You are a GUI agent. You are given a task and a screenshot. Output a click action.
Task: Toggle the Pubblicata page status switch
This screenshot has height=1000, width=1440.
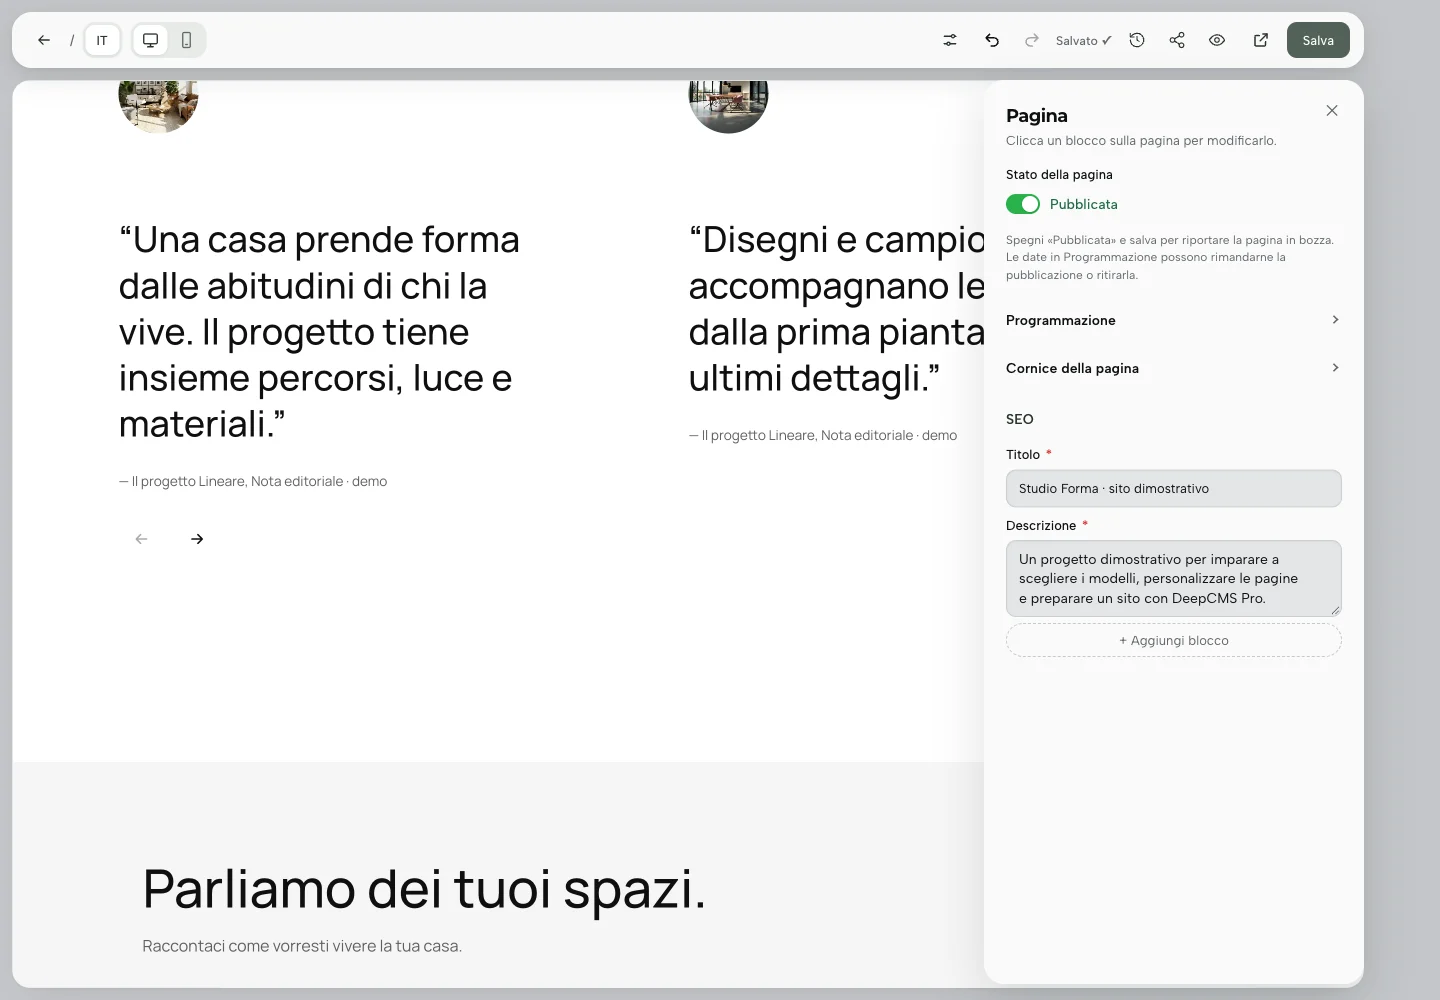[x=1023, y=204]
